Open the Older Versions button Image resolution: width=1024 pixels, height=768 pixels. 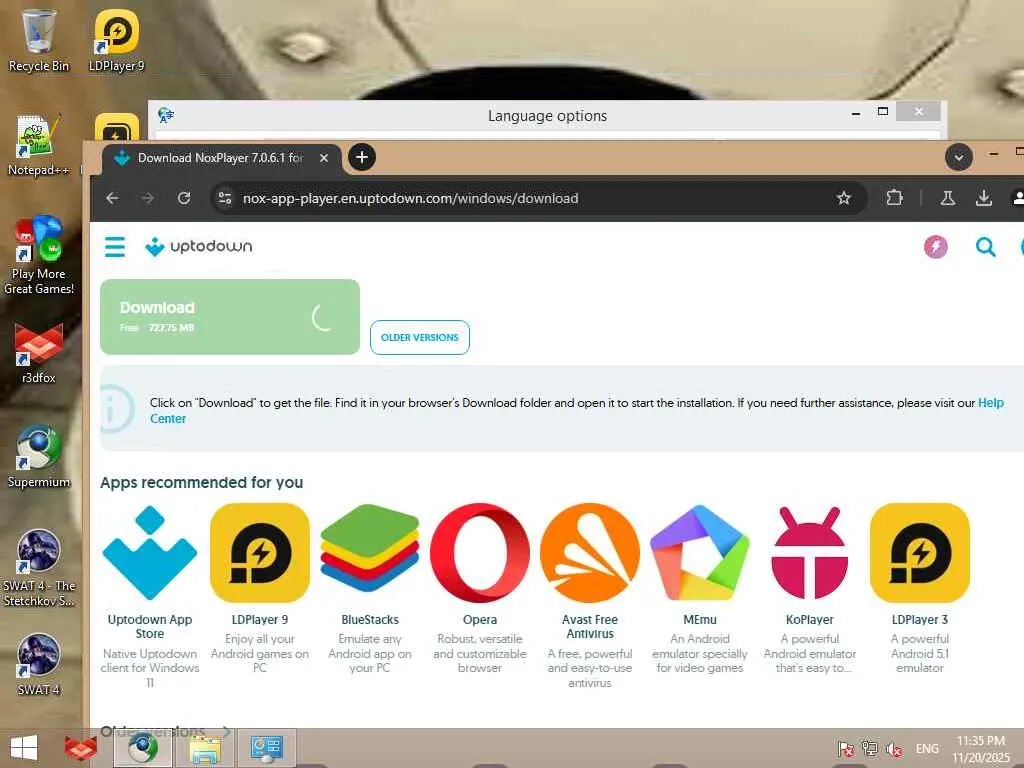click(420, 338)
